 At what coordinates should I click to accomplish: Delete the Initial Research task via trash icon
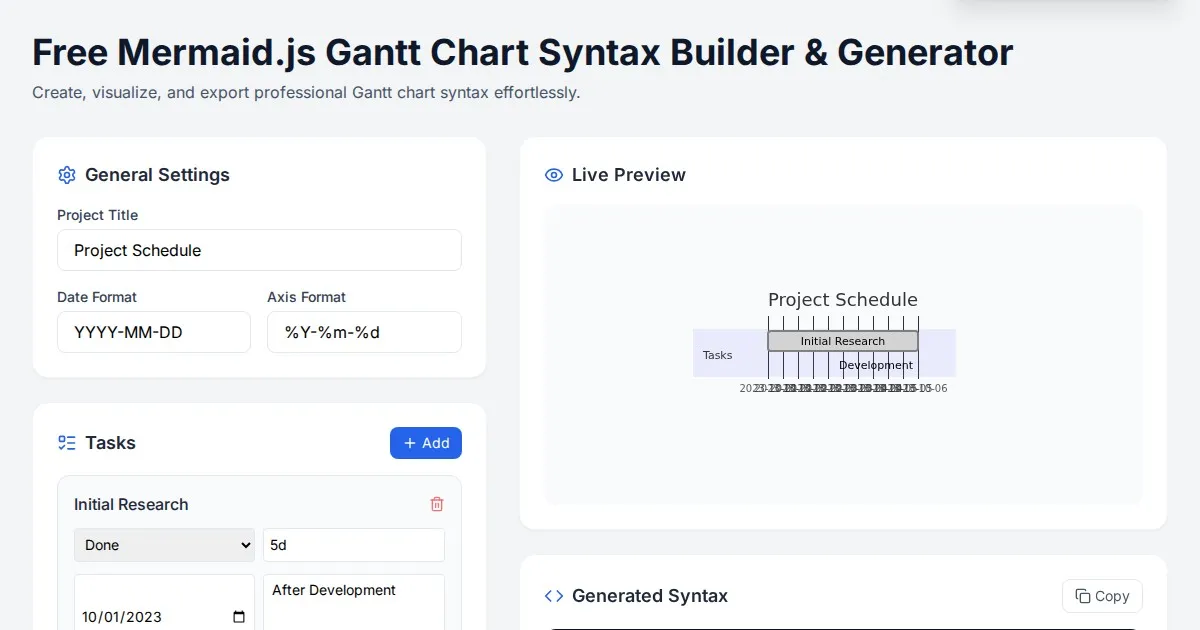pos(437,505)
